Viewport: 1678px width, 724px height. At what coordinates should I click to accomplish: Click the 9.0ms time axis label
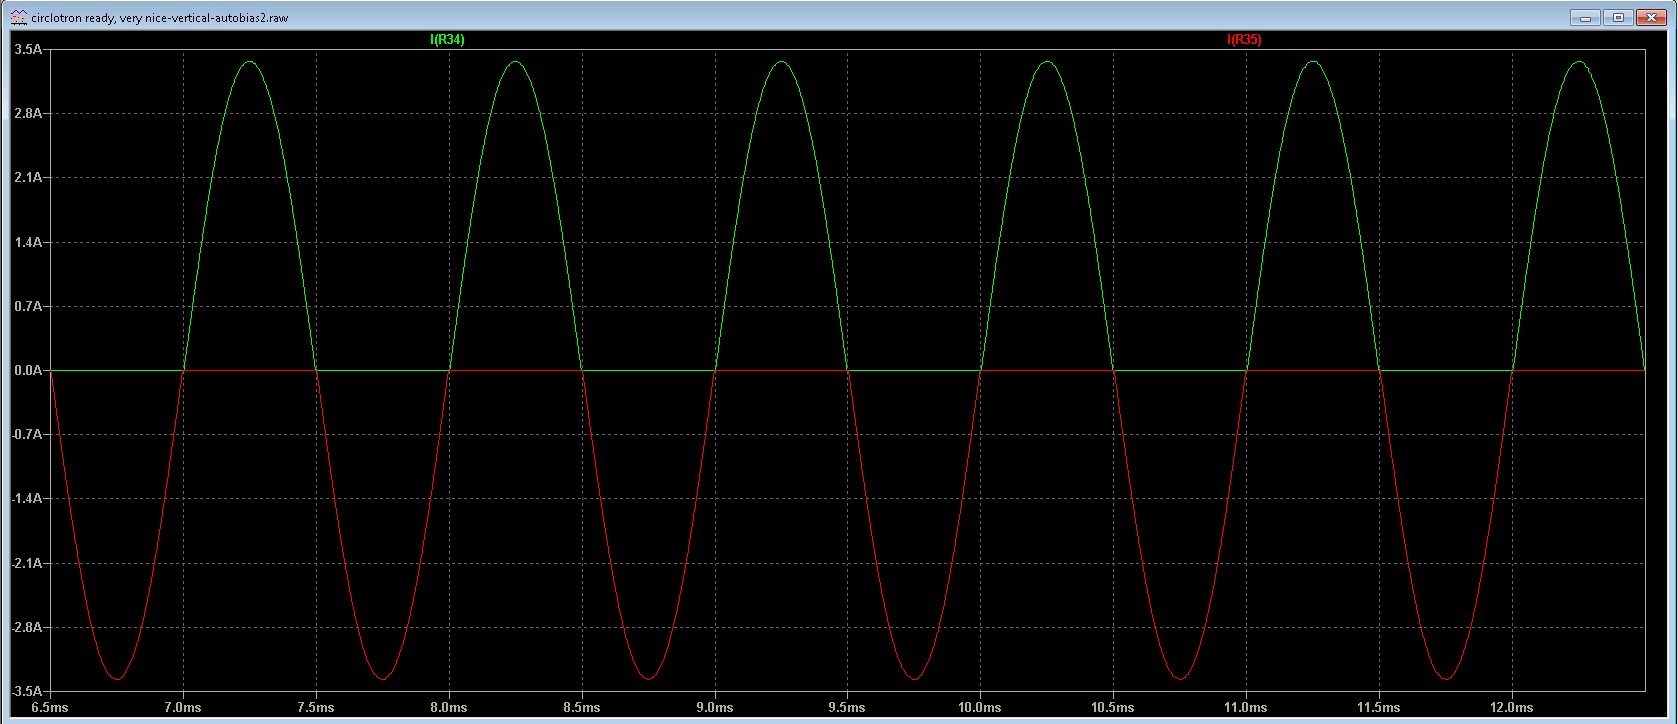(x=714, y=707)
